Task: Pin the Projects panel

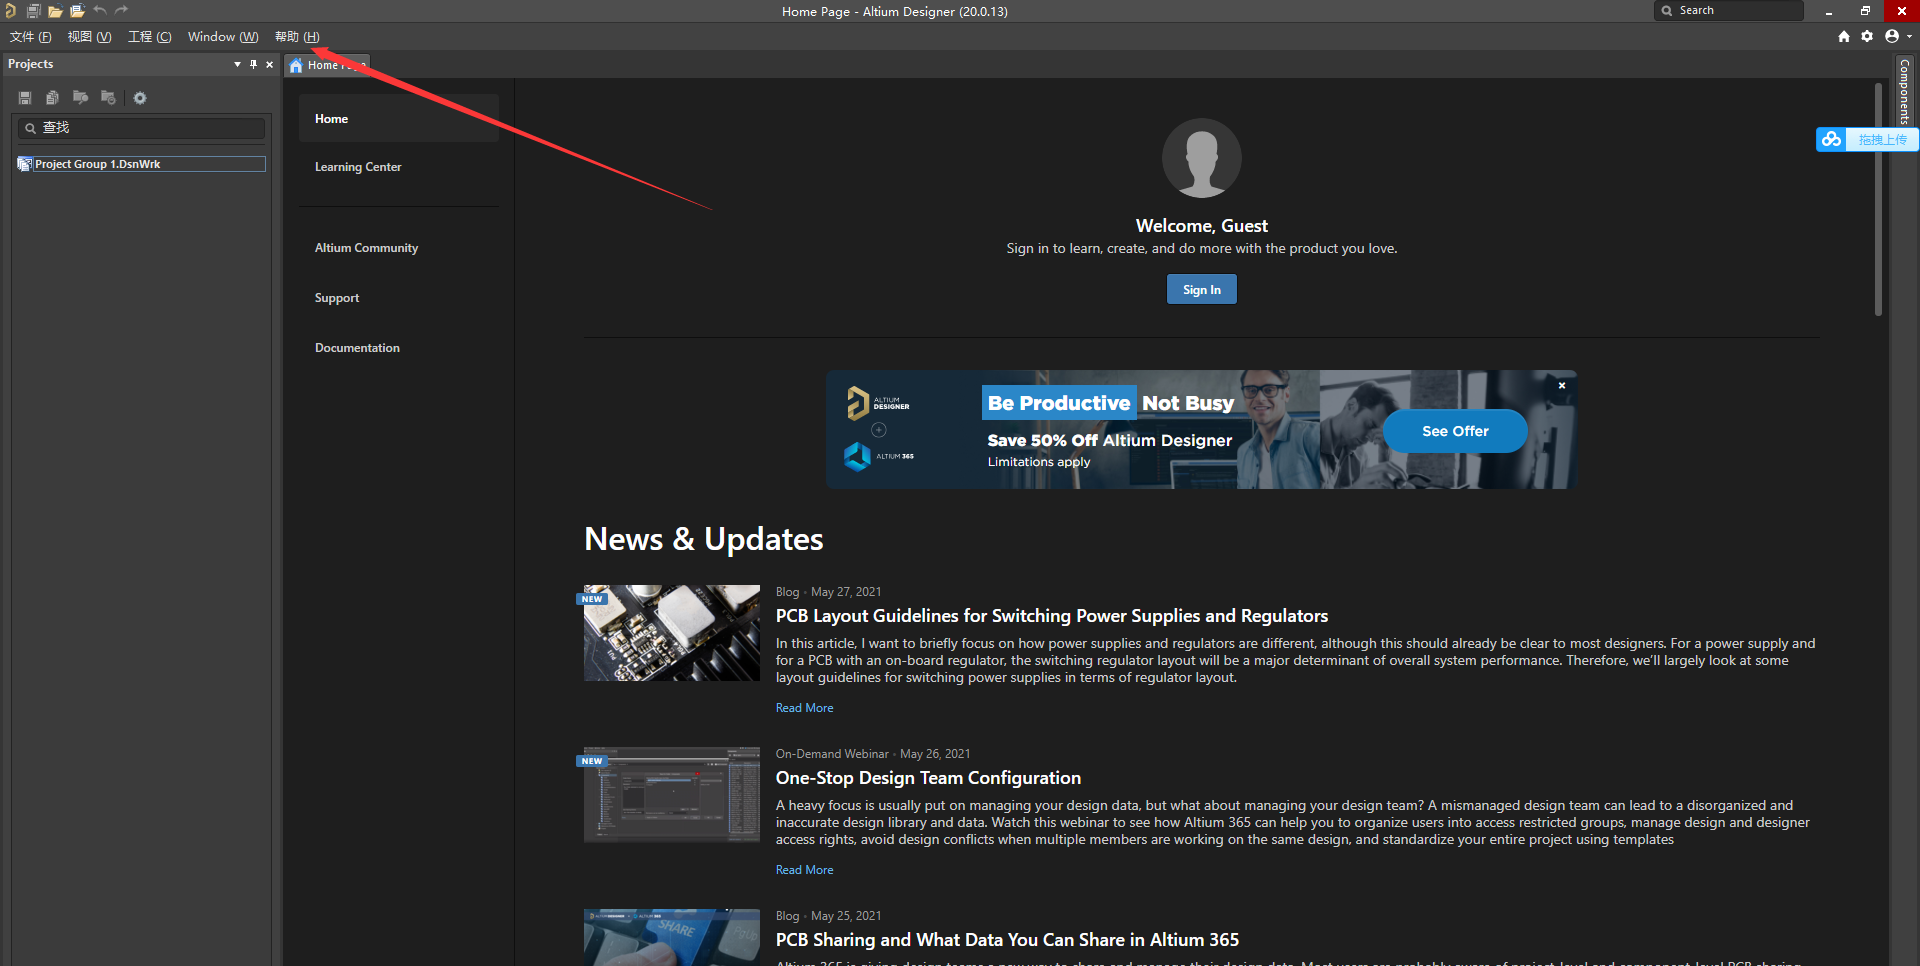Action: (x=253, y=64)
